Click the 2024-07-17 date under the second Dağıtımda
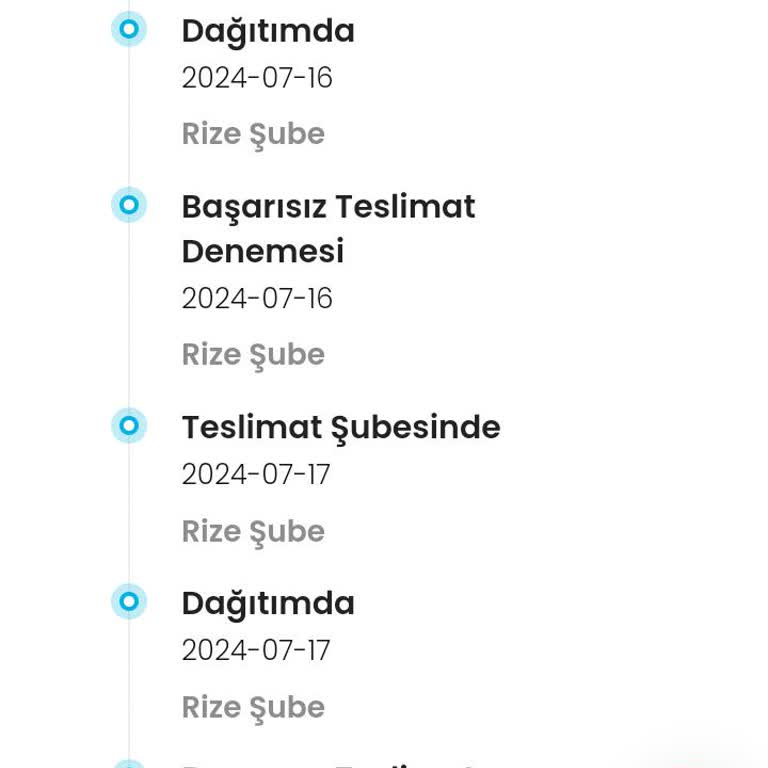The image size is (768, 768). click(256, 650)
